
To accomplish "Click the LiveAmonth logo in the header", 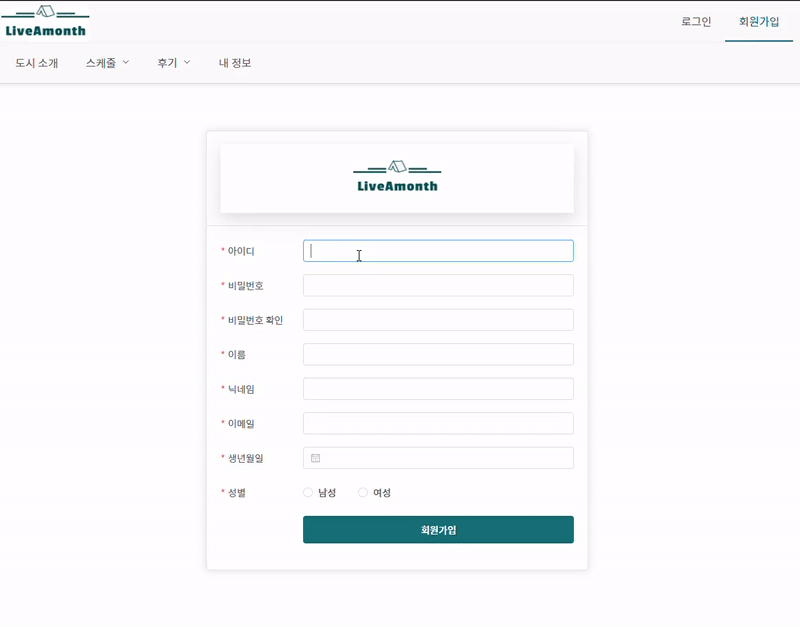I will 45,22.
